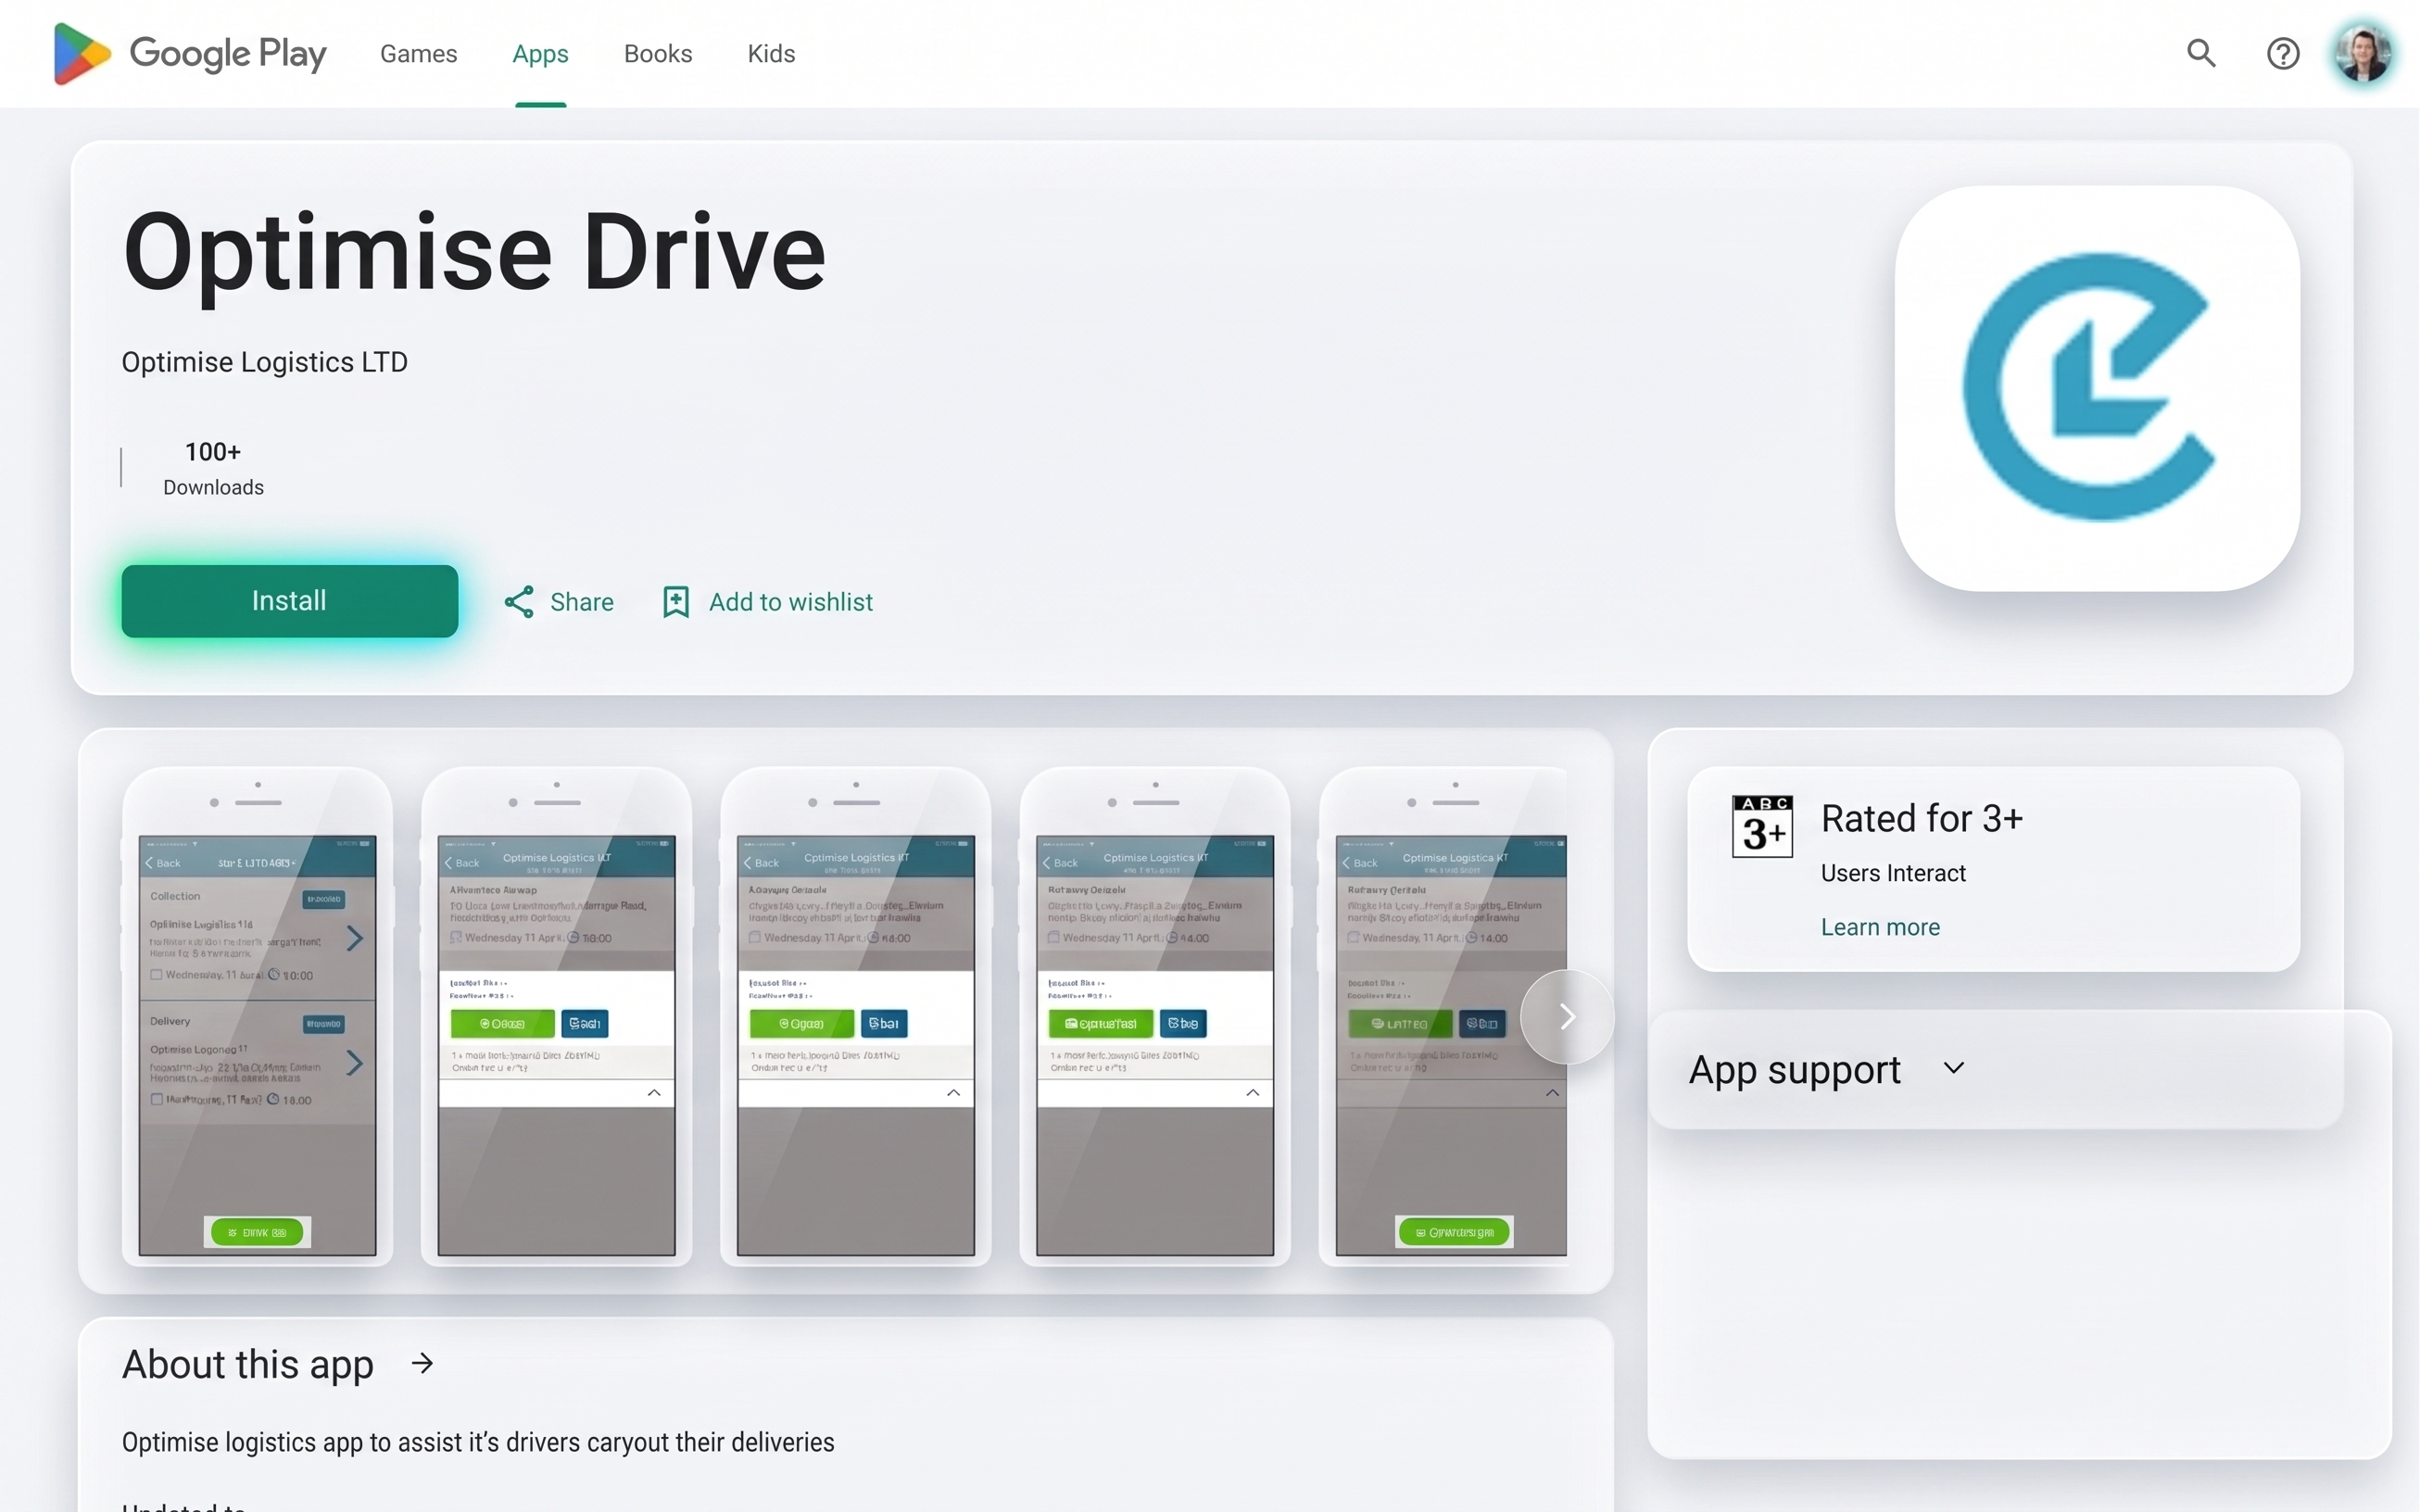Open the second app screenshot thumbnail
This screenshot has width=2420, height=1512.
[556, 1016]
